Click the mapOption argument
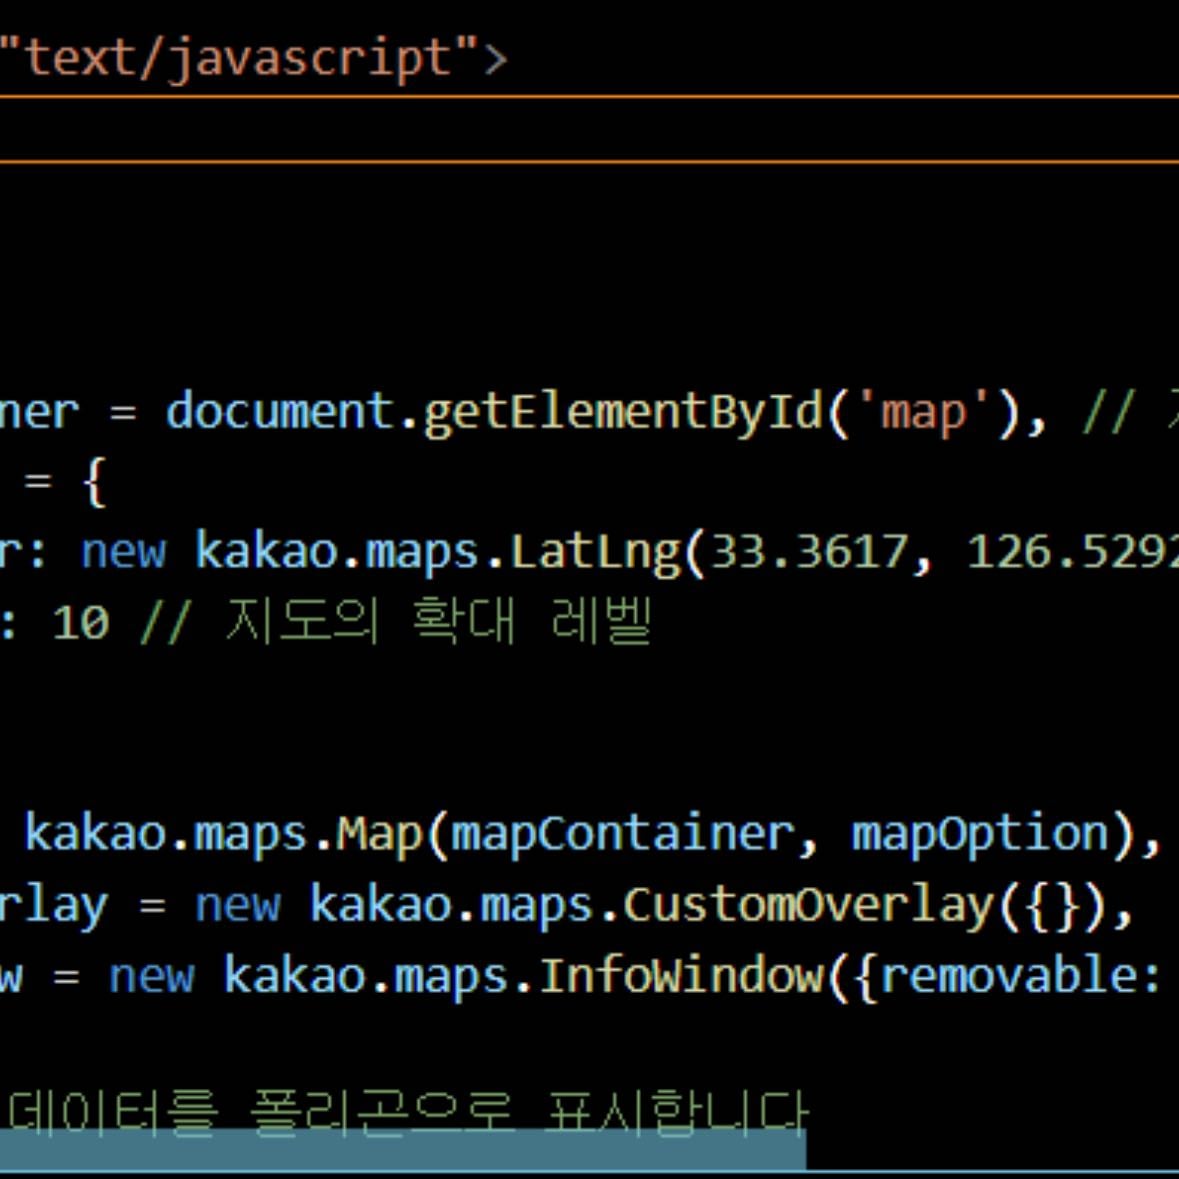 (x=980, y=835)
